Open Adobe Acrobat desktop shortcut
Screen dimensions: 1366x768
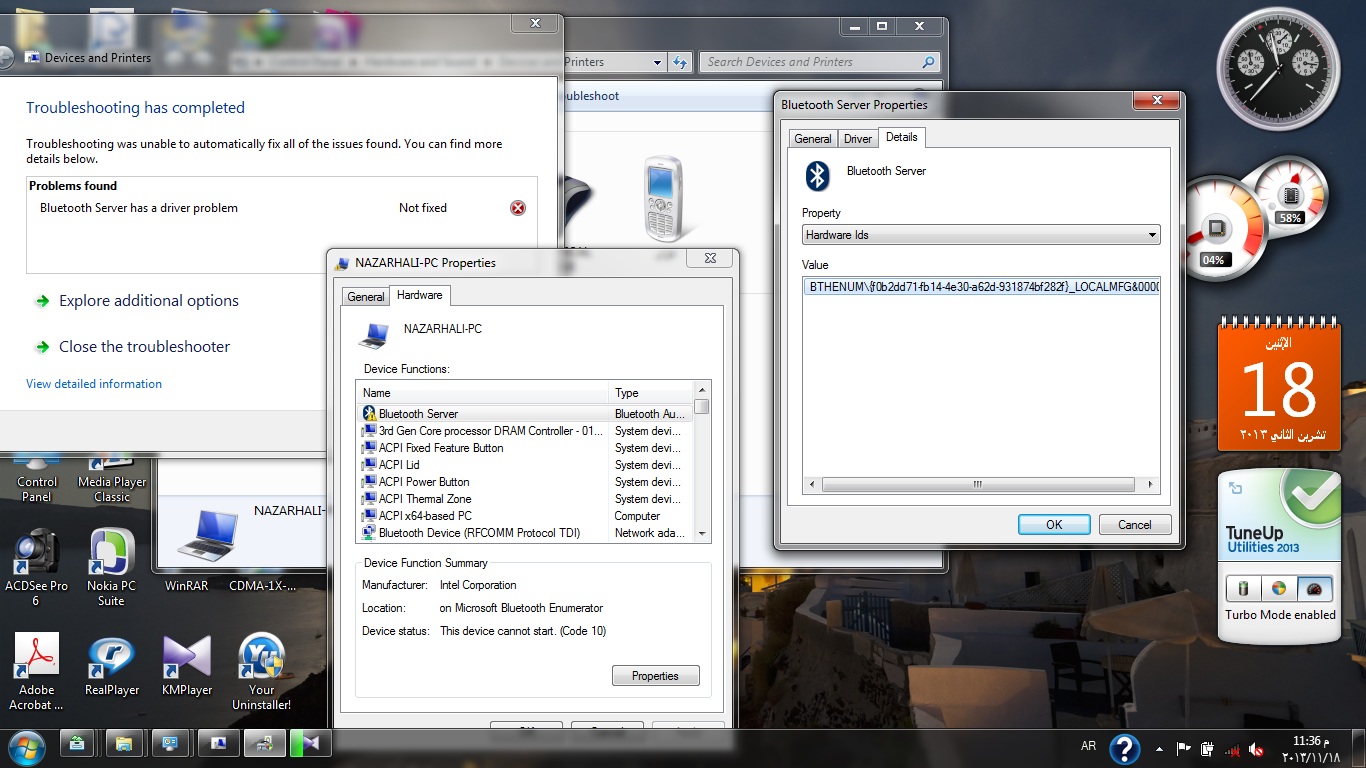tap(36, 671)
